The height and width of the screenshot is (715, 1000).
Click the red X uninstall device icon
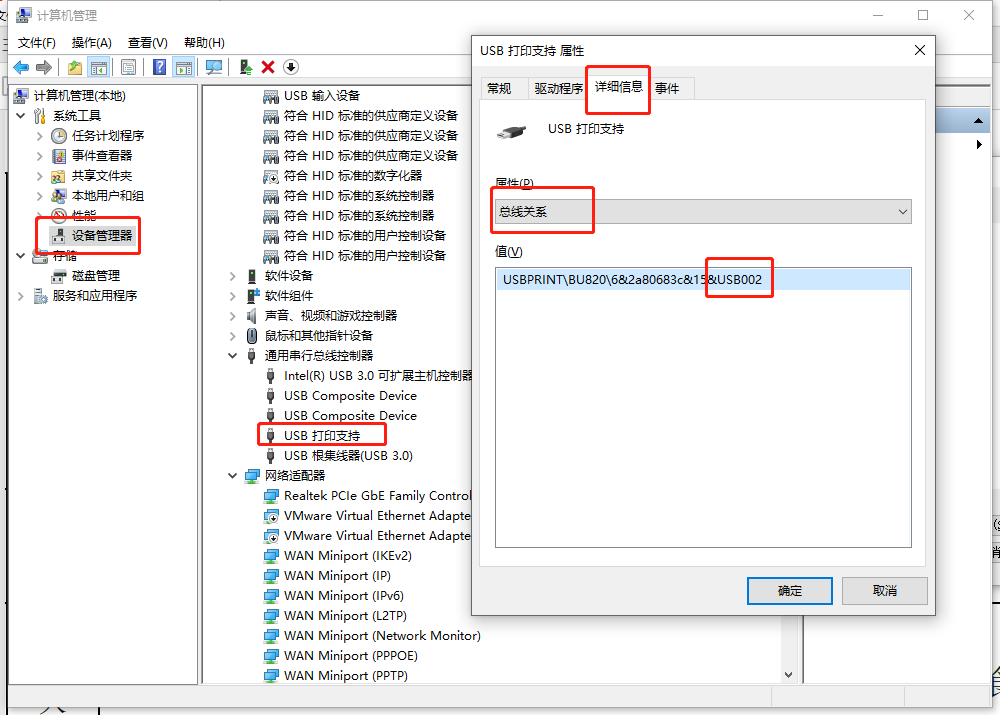pyautogui.click(x=268, y=67)
